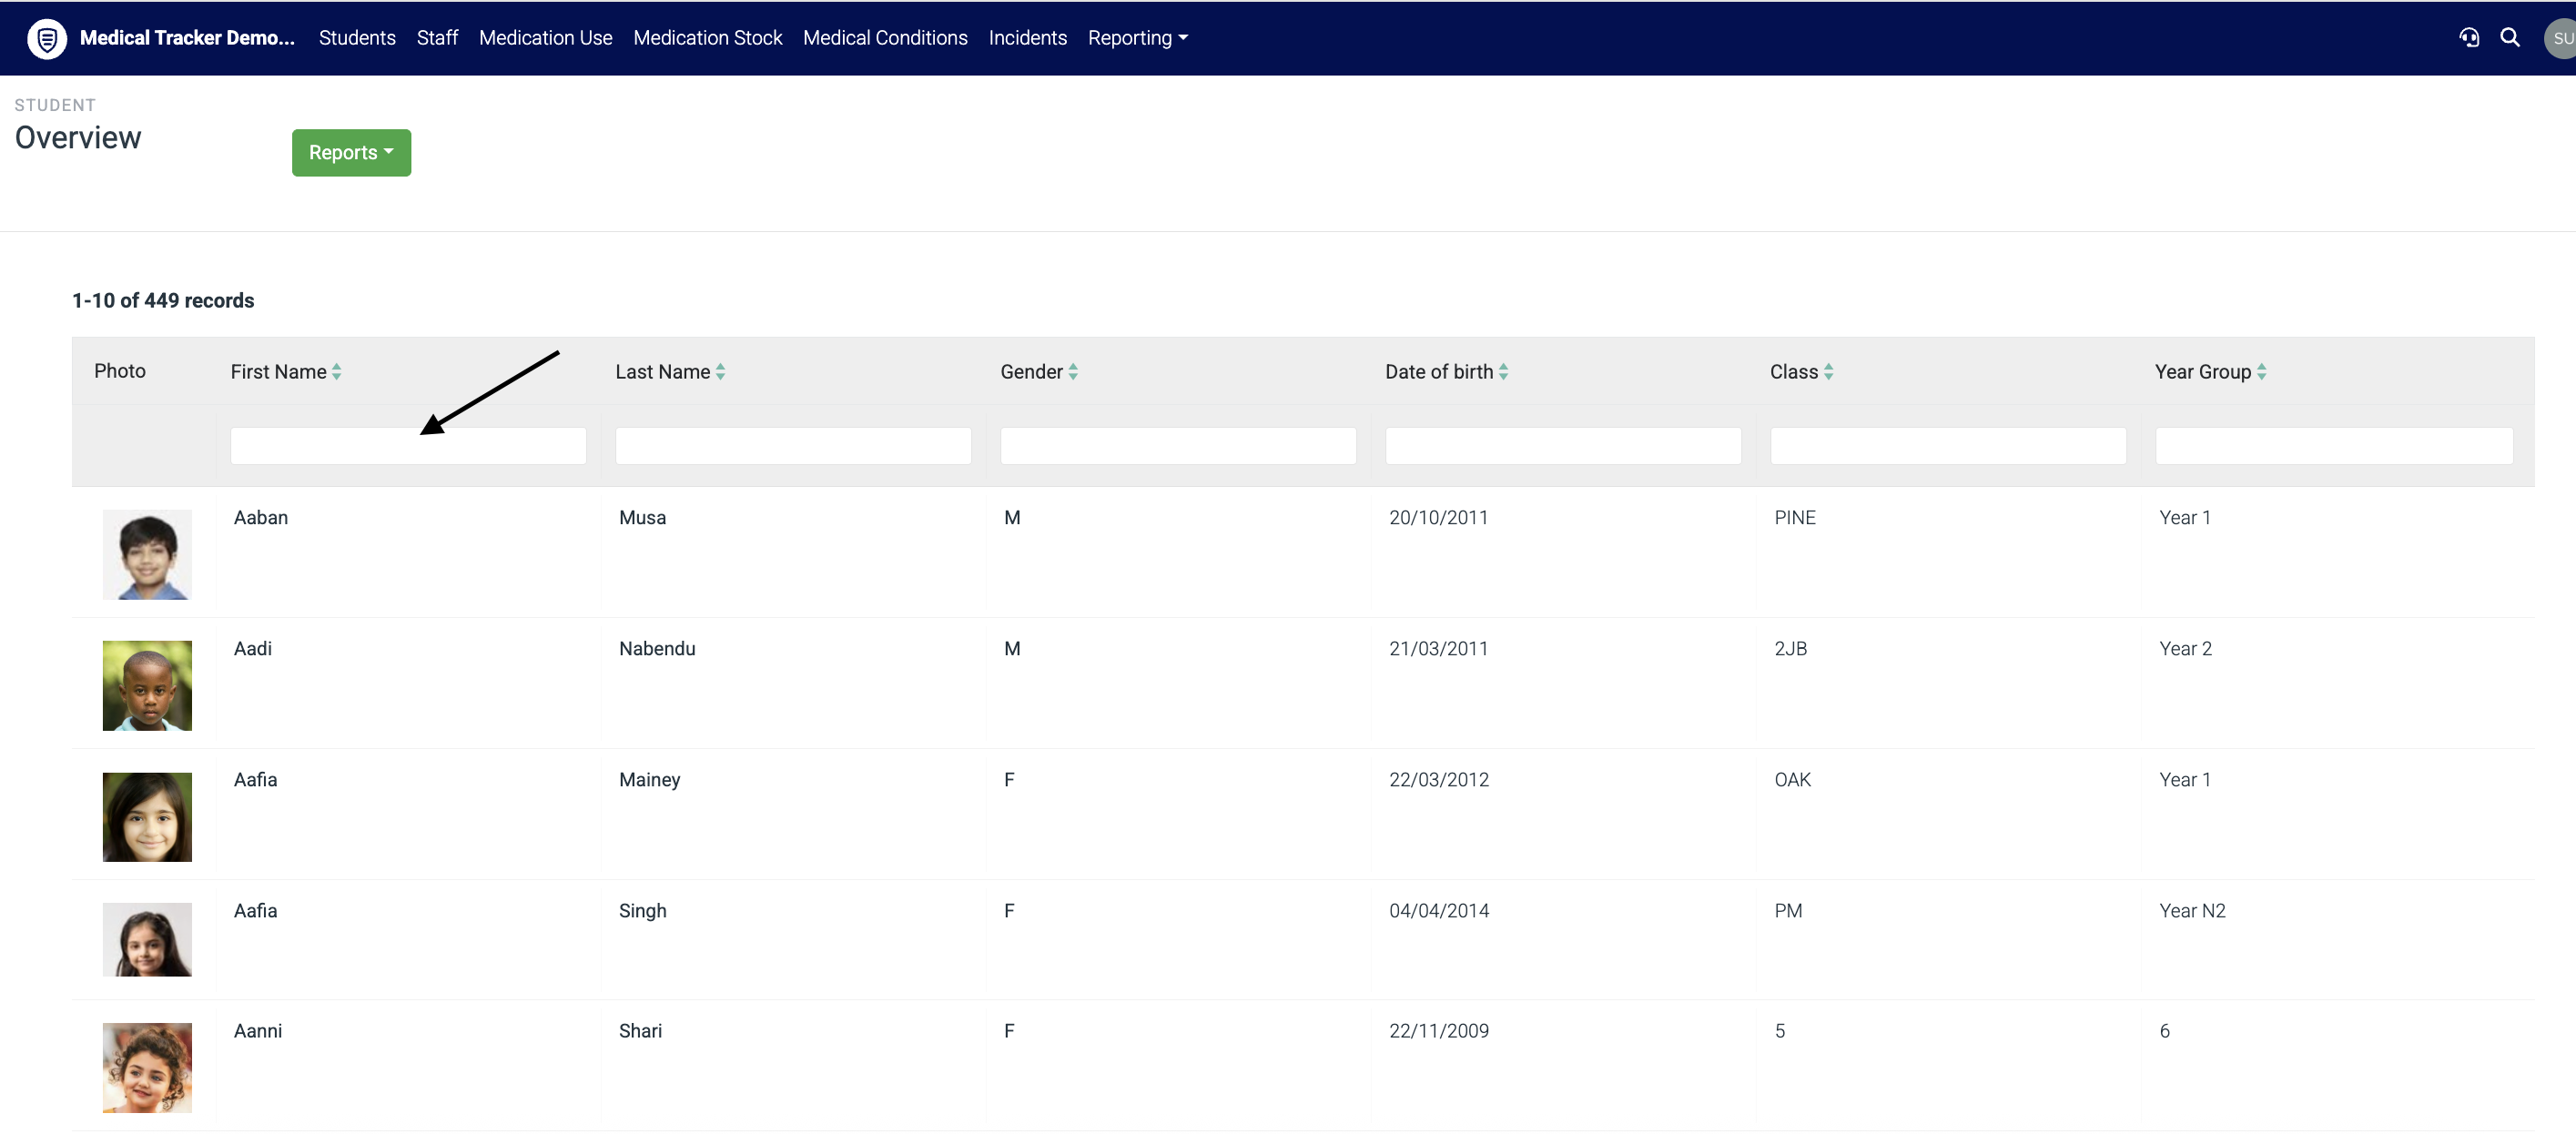Expand the Reporting menu dropdown
Screen dimensions: 2576x1134
[1137, 38]
